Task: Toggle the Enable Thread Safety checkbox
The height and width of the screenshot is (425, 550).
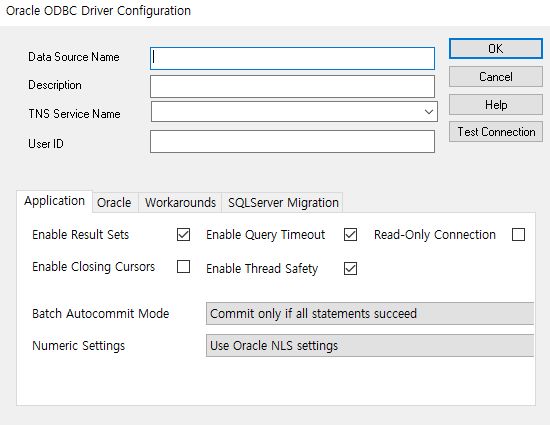Action: click(x=350, y=269)
